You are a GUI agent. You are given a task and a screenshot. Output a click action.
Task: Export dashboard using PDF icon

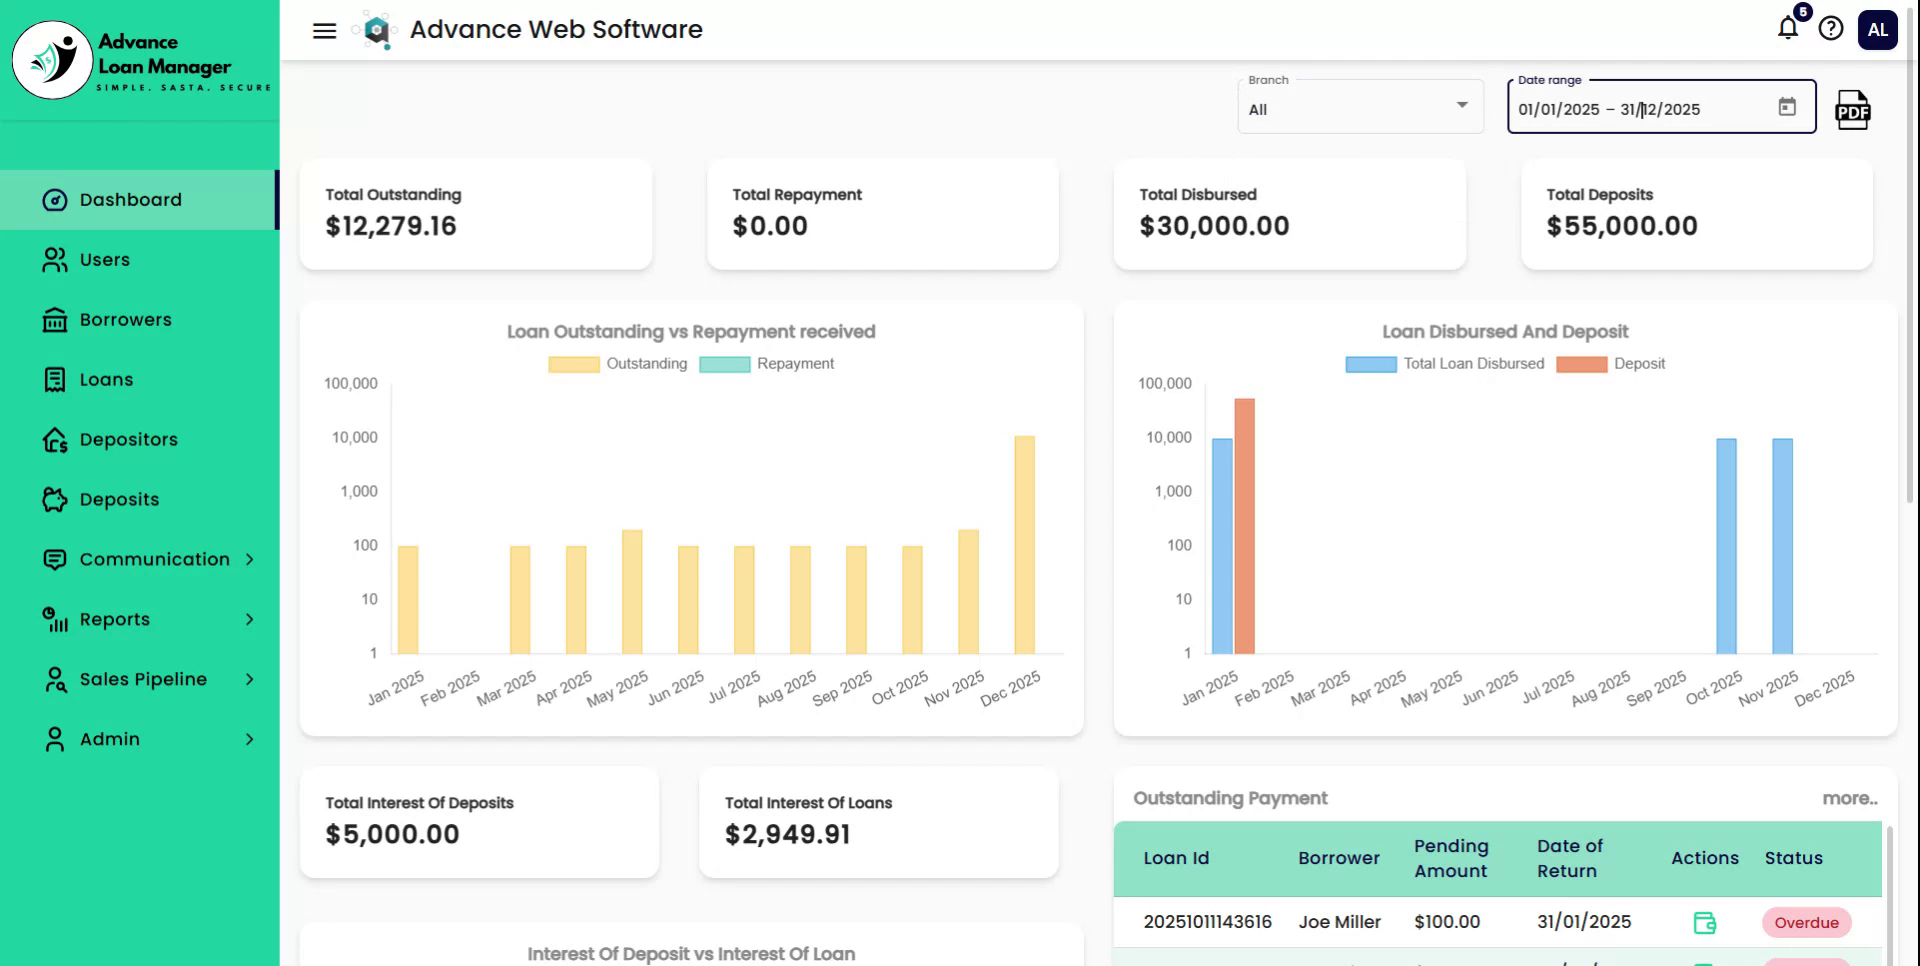tap(1852, 110)
